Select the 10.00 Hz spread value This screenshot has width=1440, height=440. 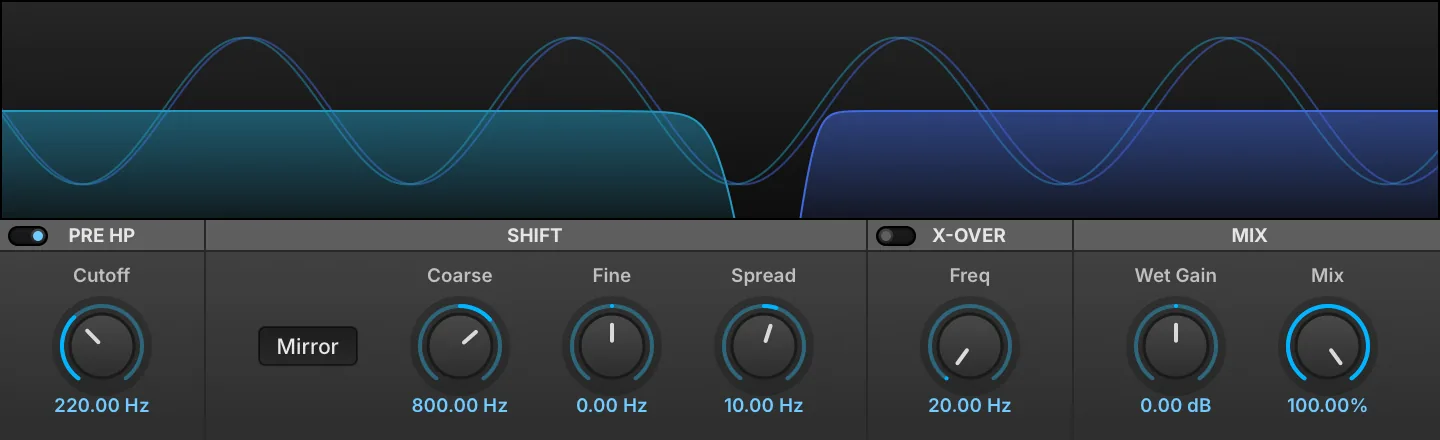tap(764, 406)
